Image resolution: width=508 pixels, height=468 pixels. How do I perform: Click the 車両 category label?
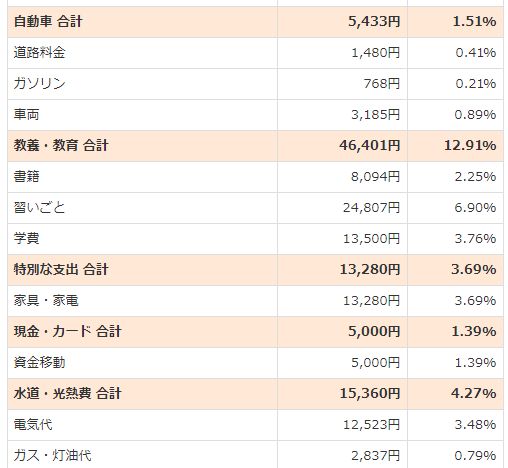27,115
